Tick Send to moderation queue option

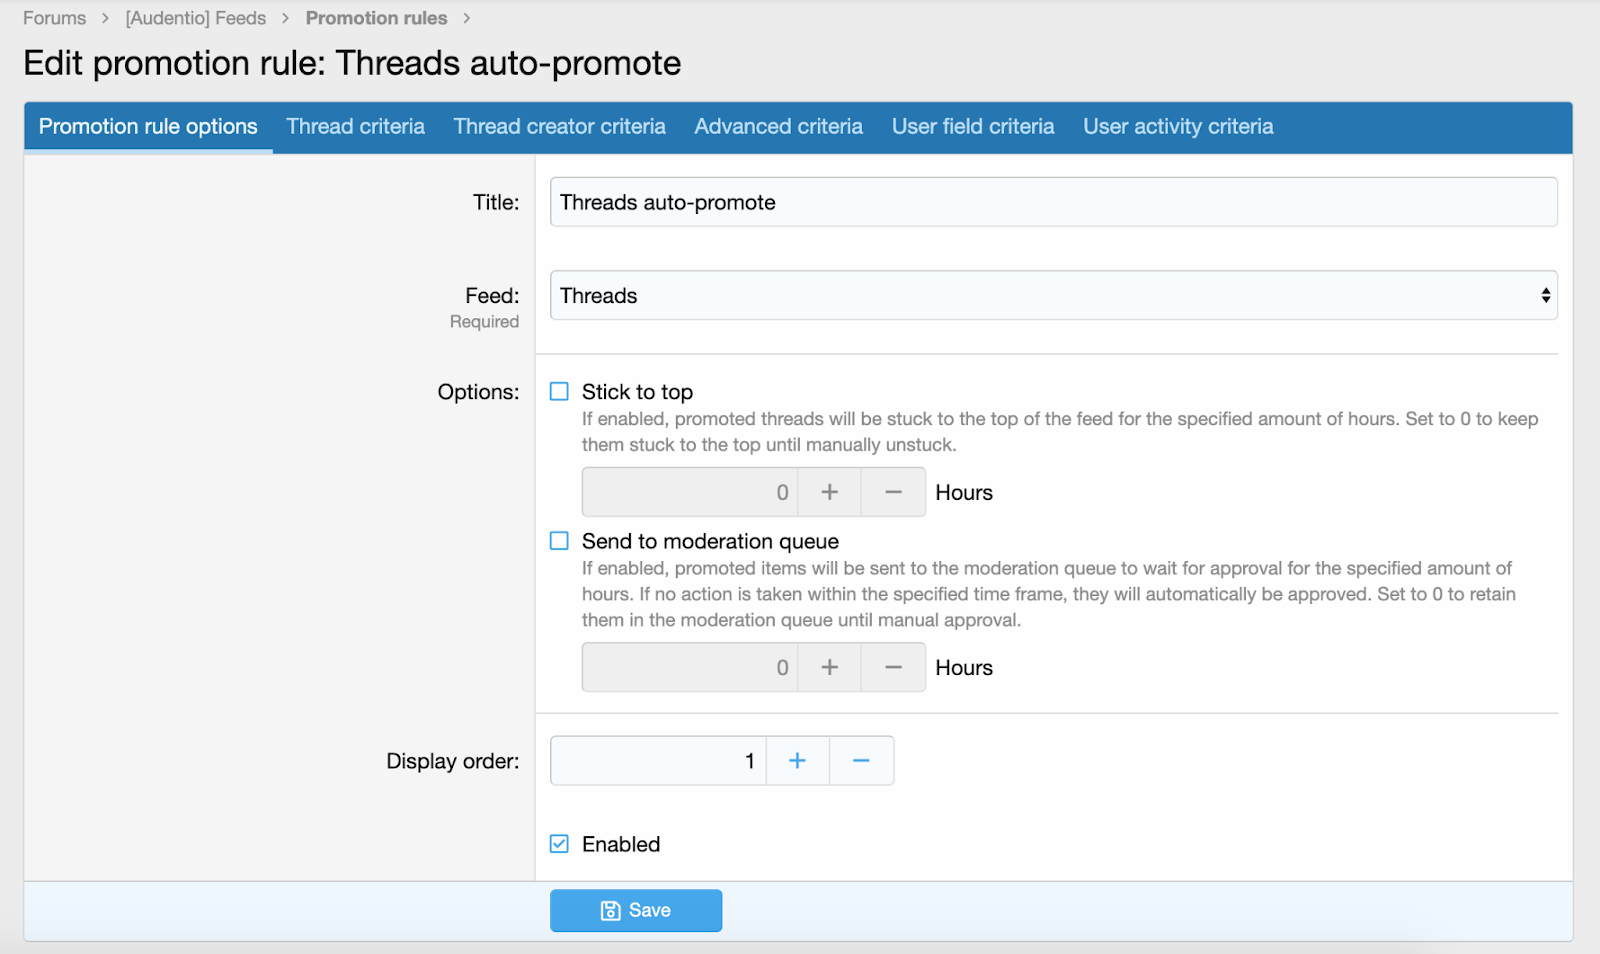(559, 541)
